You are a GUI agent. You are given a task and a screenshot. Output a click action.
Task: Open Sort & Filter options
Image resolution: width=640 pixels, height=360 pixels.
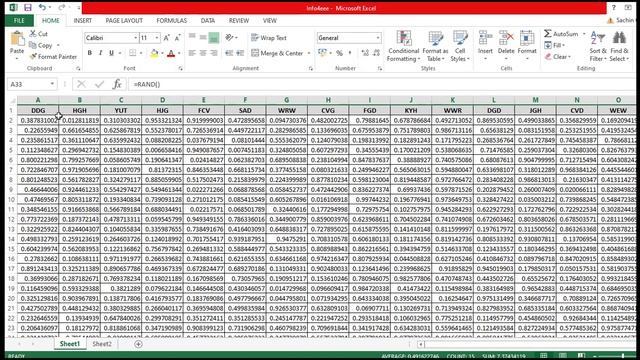point(598,46)
